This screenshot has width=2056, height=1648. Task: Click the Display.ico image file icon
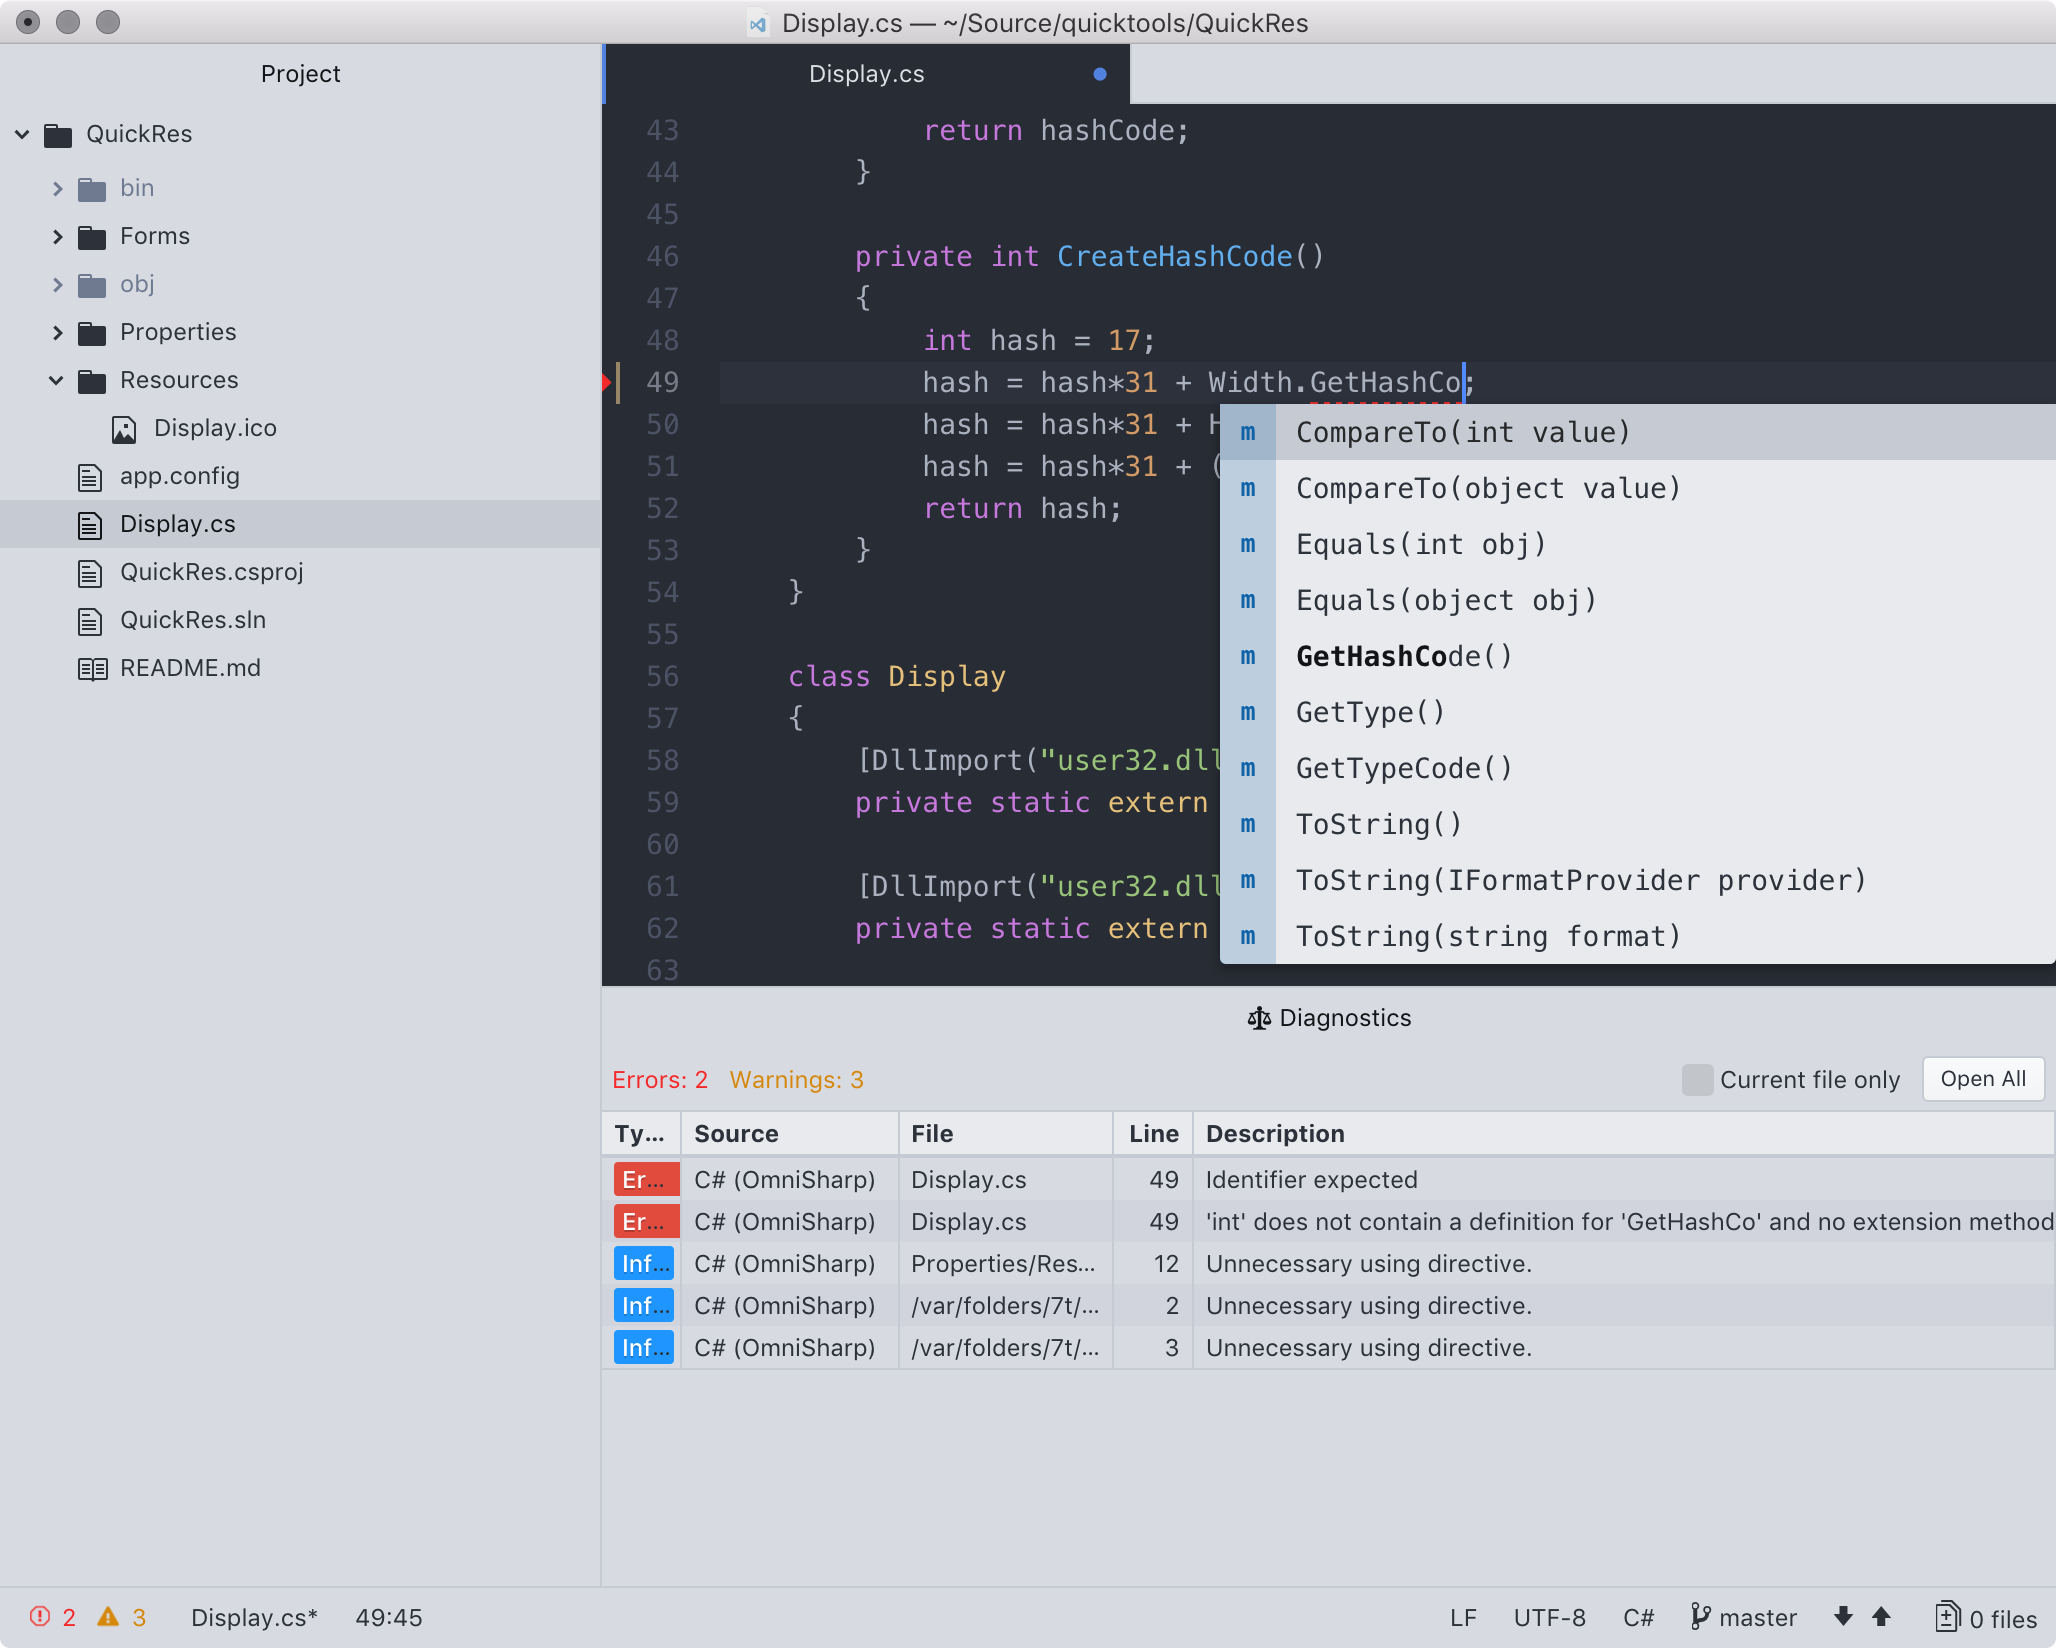[x=124, y=429]
